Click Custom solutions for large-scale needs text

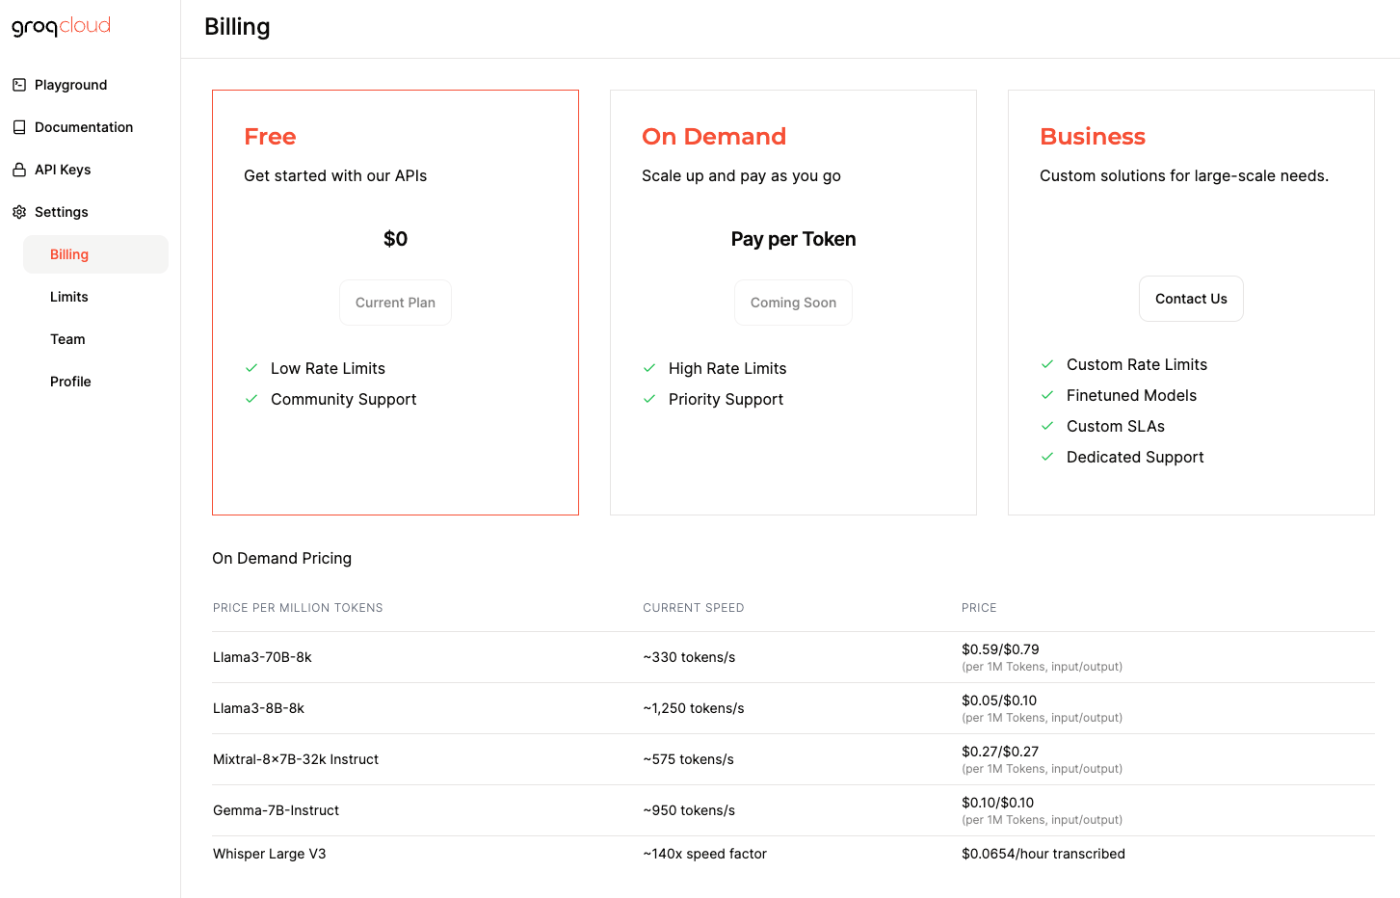click(1184, 176)
